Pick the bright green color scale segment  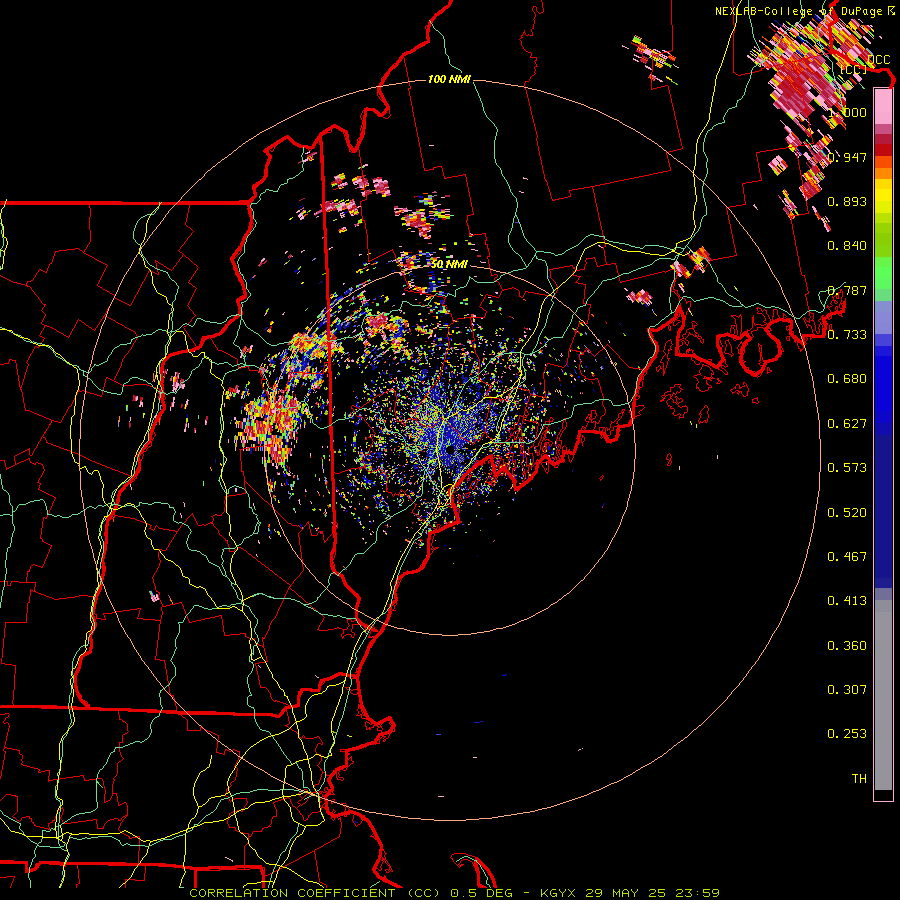pyautogui.click(x=883, y=273)
